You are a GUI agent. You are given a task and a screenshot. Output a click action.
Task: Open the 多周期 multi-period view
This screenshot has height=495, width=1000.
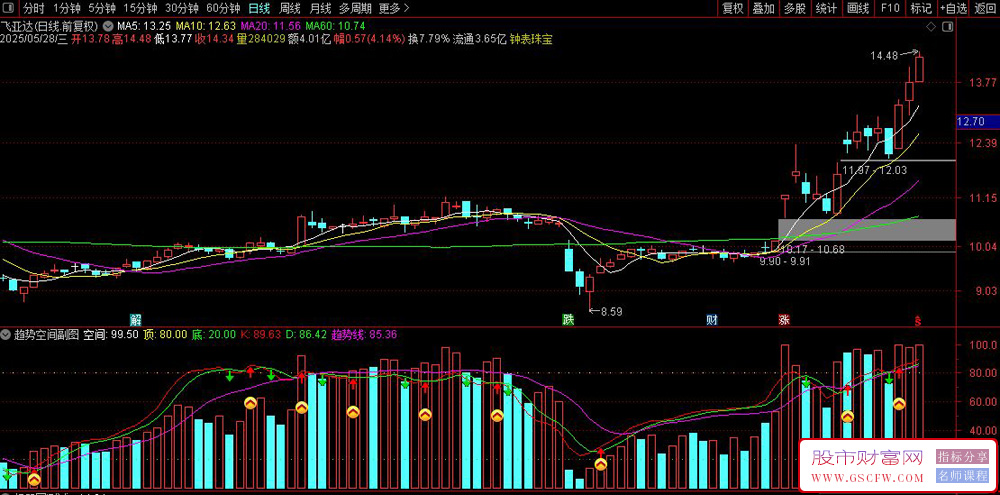355,8
